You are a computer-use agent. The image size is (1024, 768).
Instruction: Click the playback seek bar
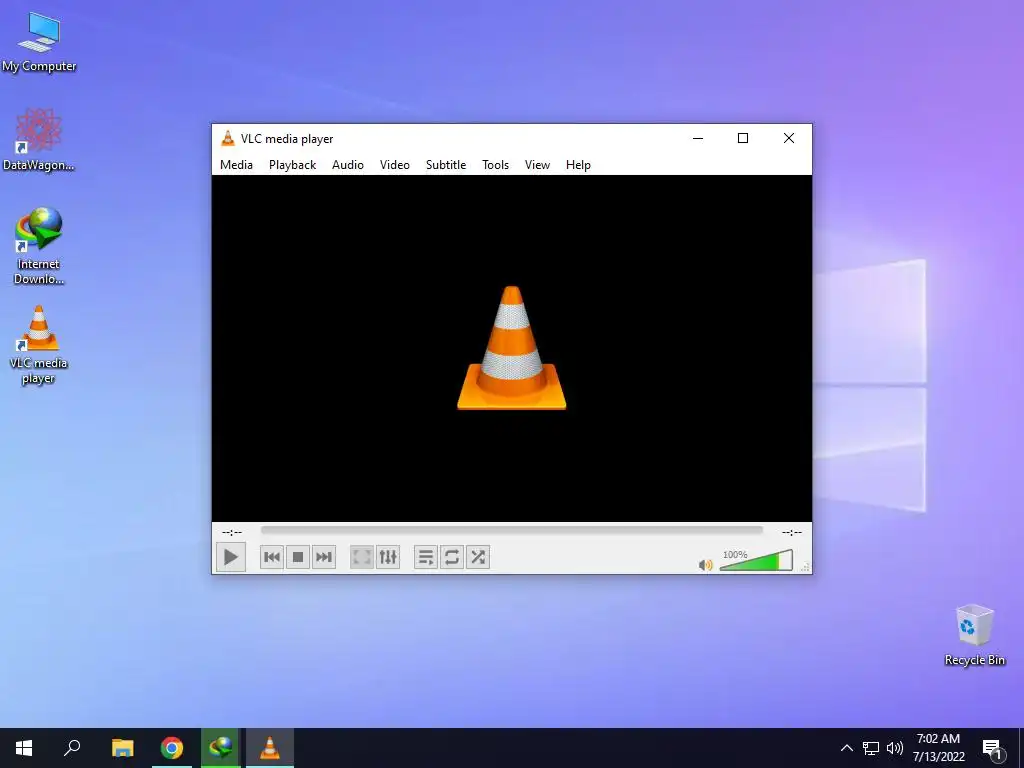pyautogui.click(x=511, y=530)
